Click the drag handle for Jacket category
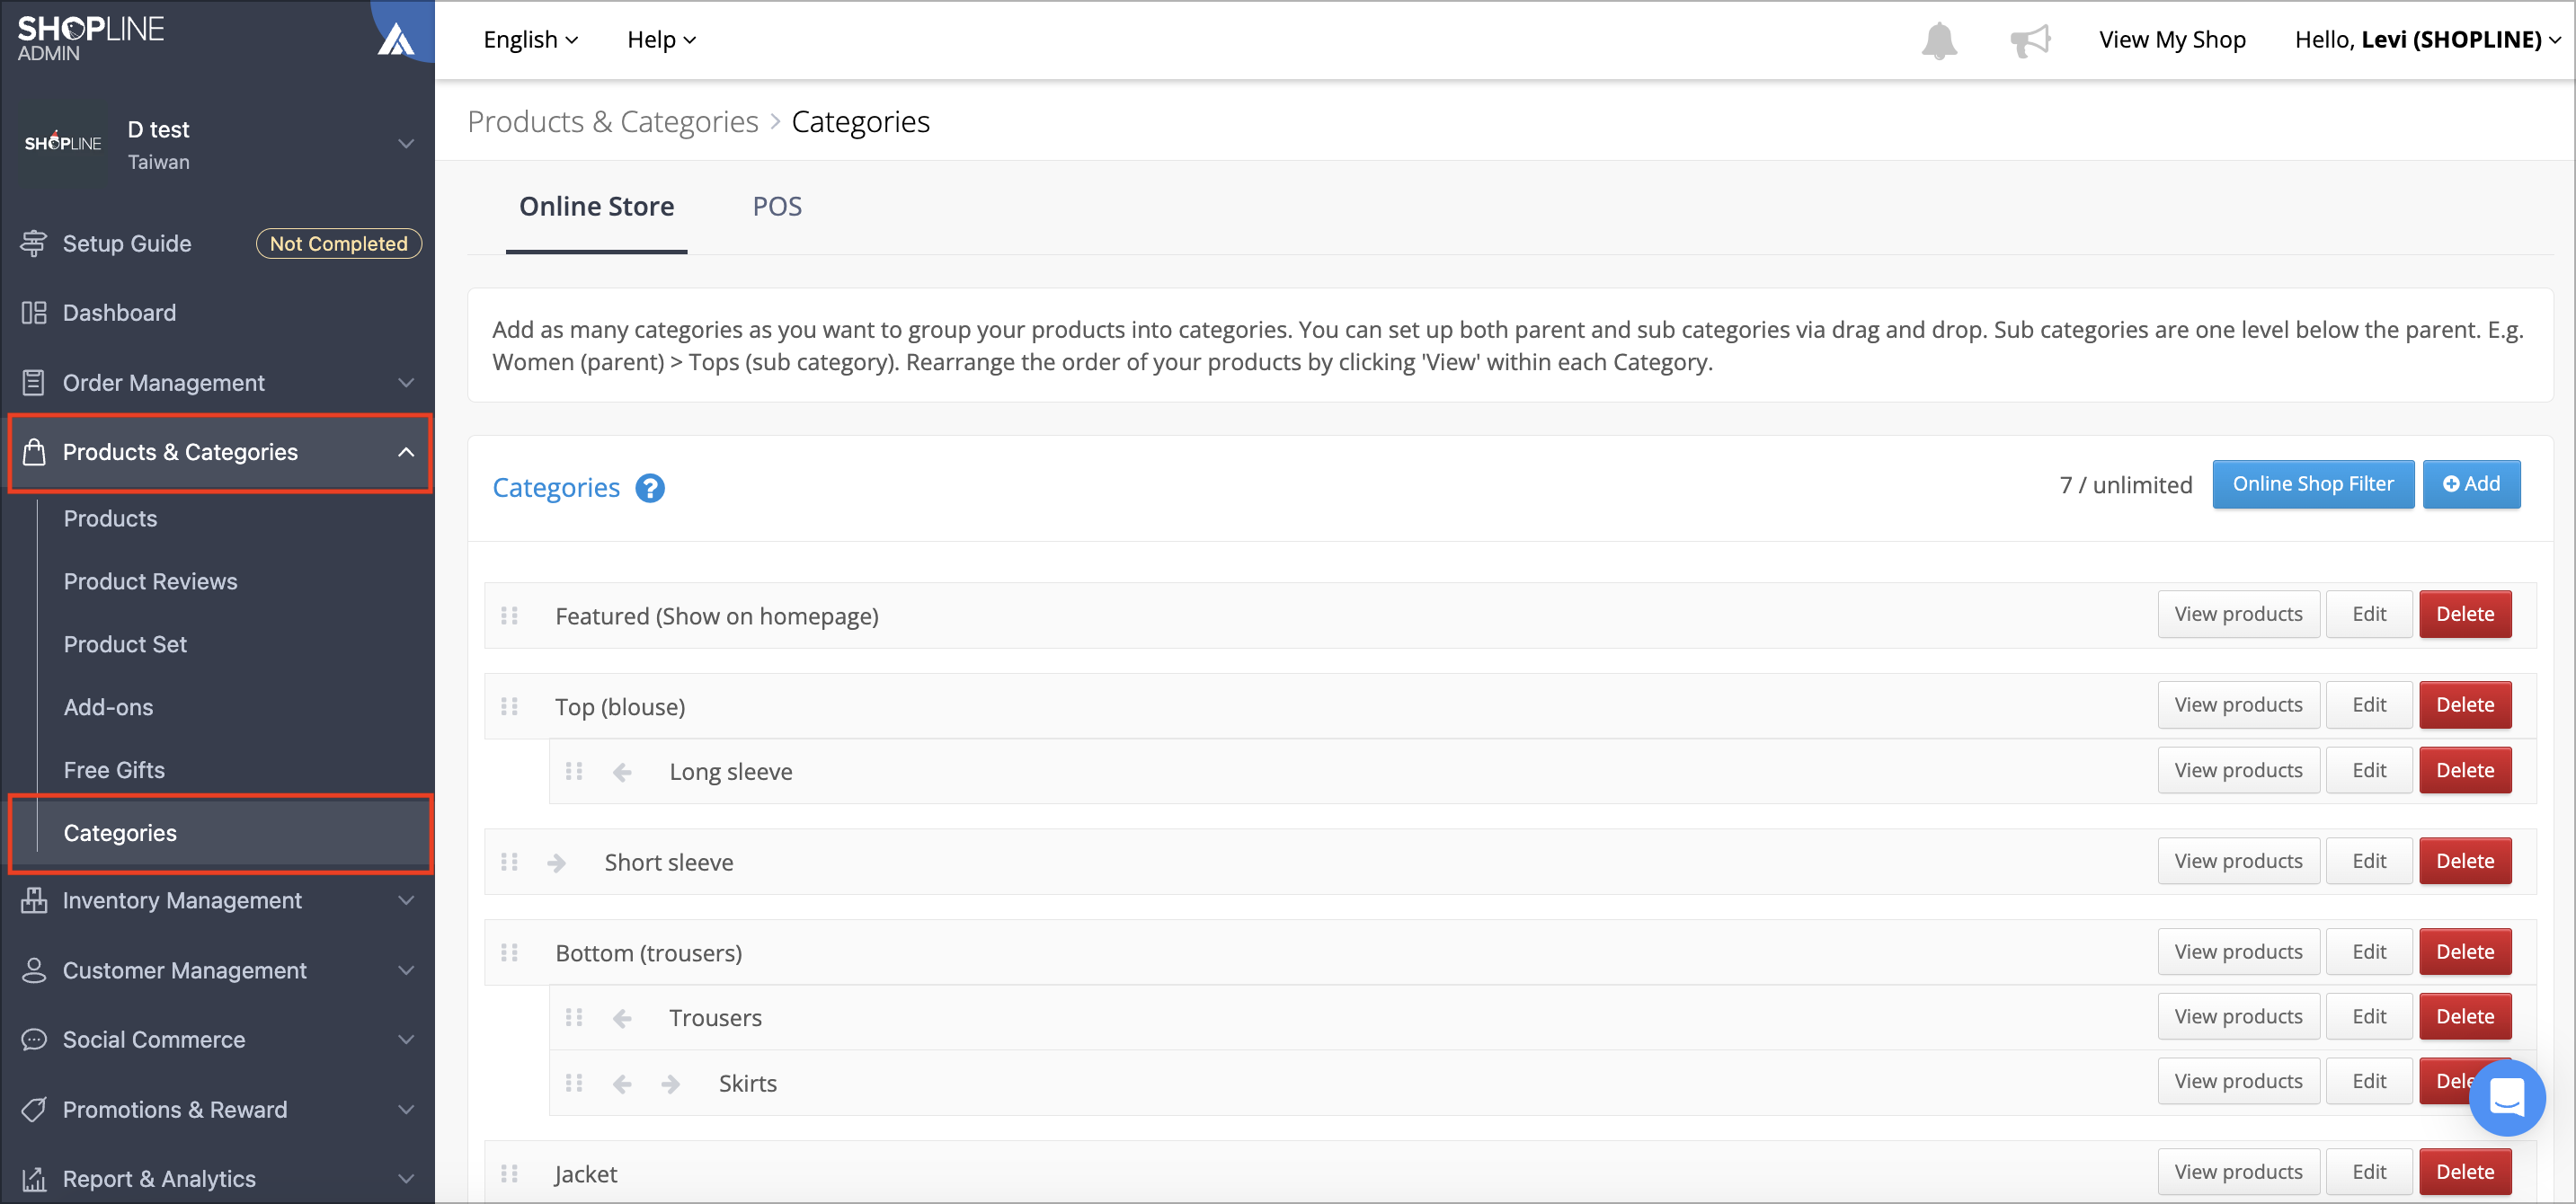 coord(509,1174)
